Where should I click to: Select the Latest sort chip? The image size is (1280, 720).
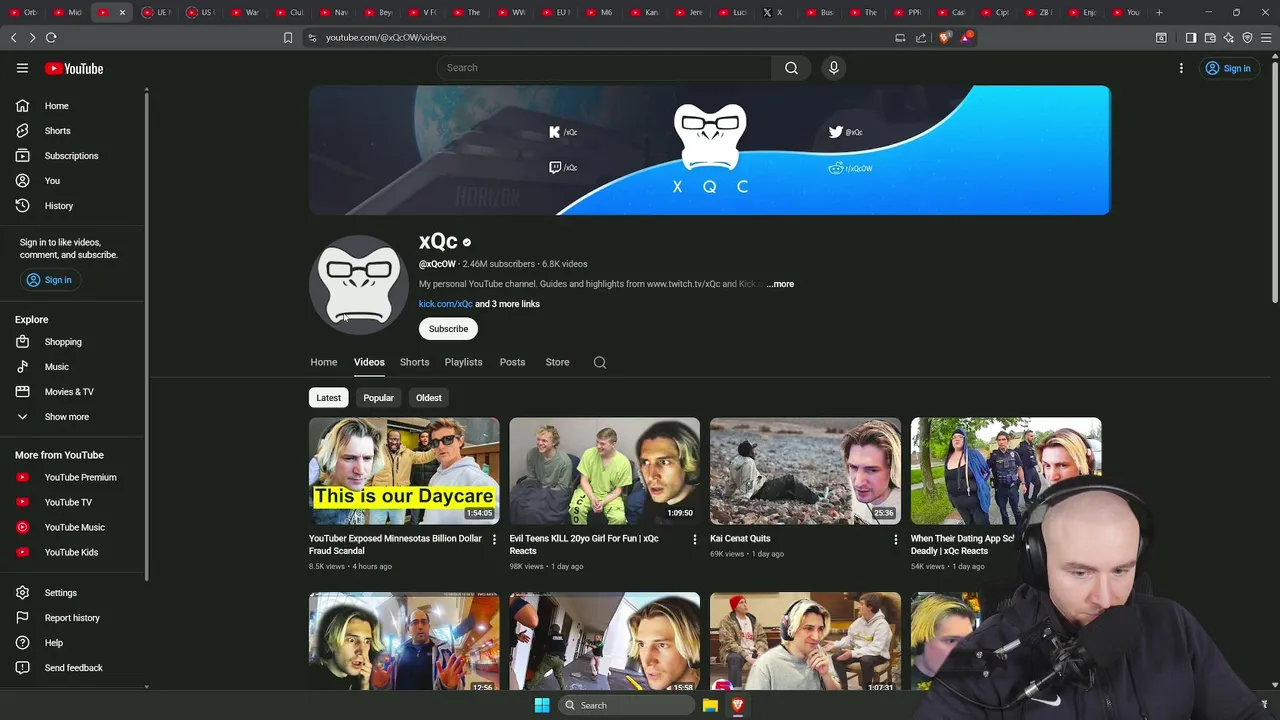click(x=328, y=398)
